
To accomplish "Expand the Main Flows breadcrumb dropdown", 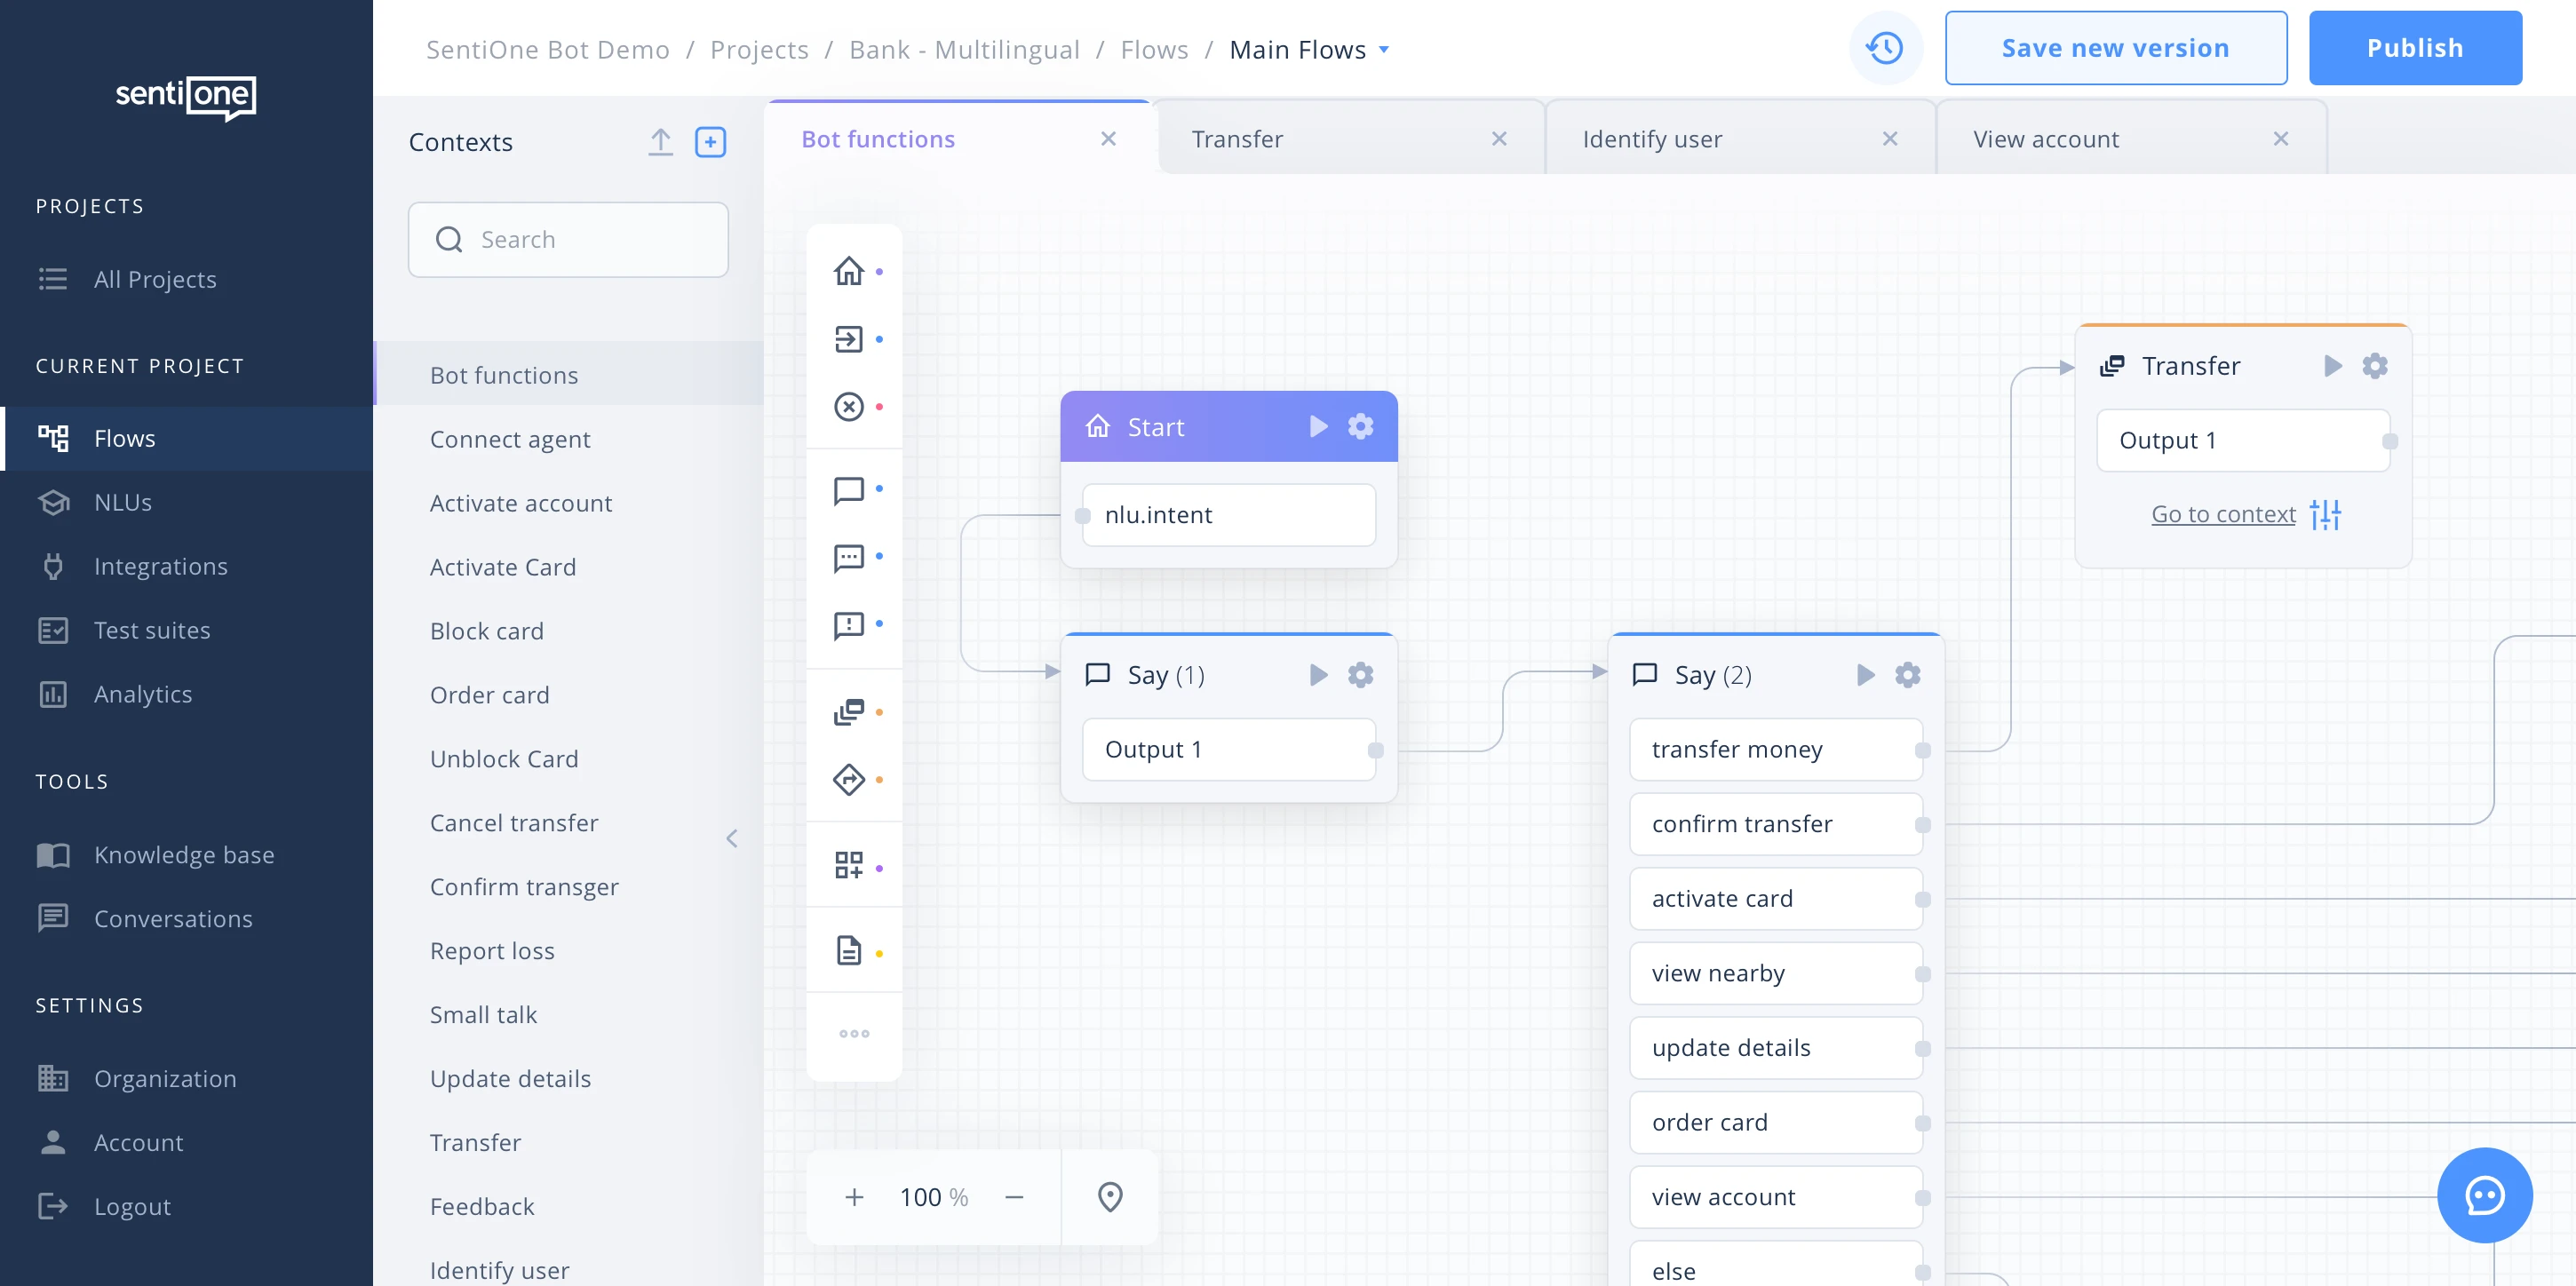I will tap(1384, 50).
